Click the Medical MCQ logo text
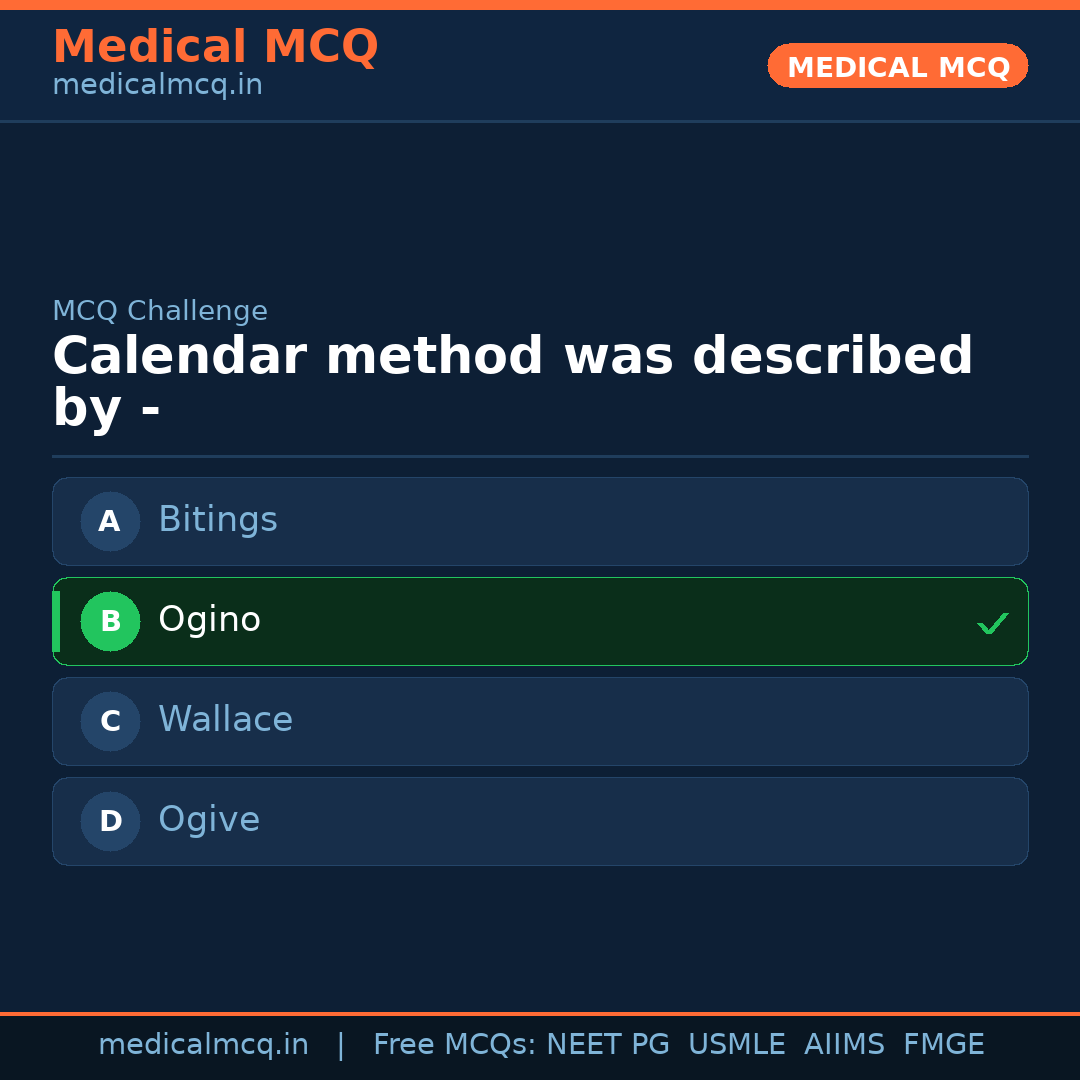Screen dimensions: 1080x1080 coord(215,46)
